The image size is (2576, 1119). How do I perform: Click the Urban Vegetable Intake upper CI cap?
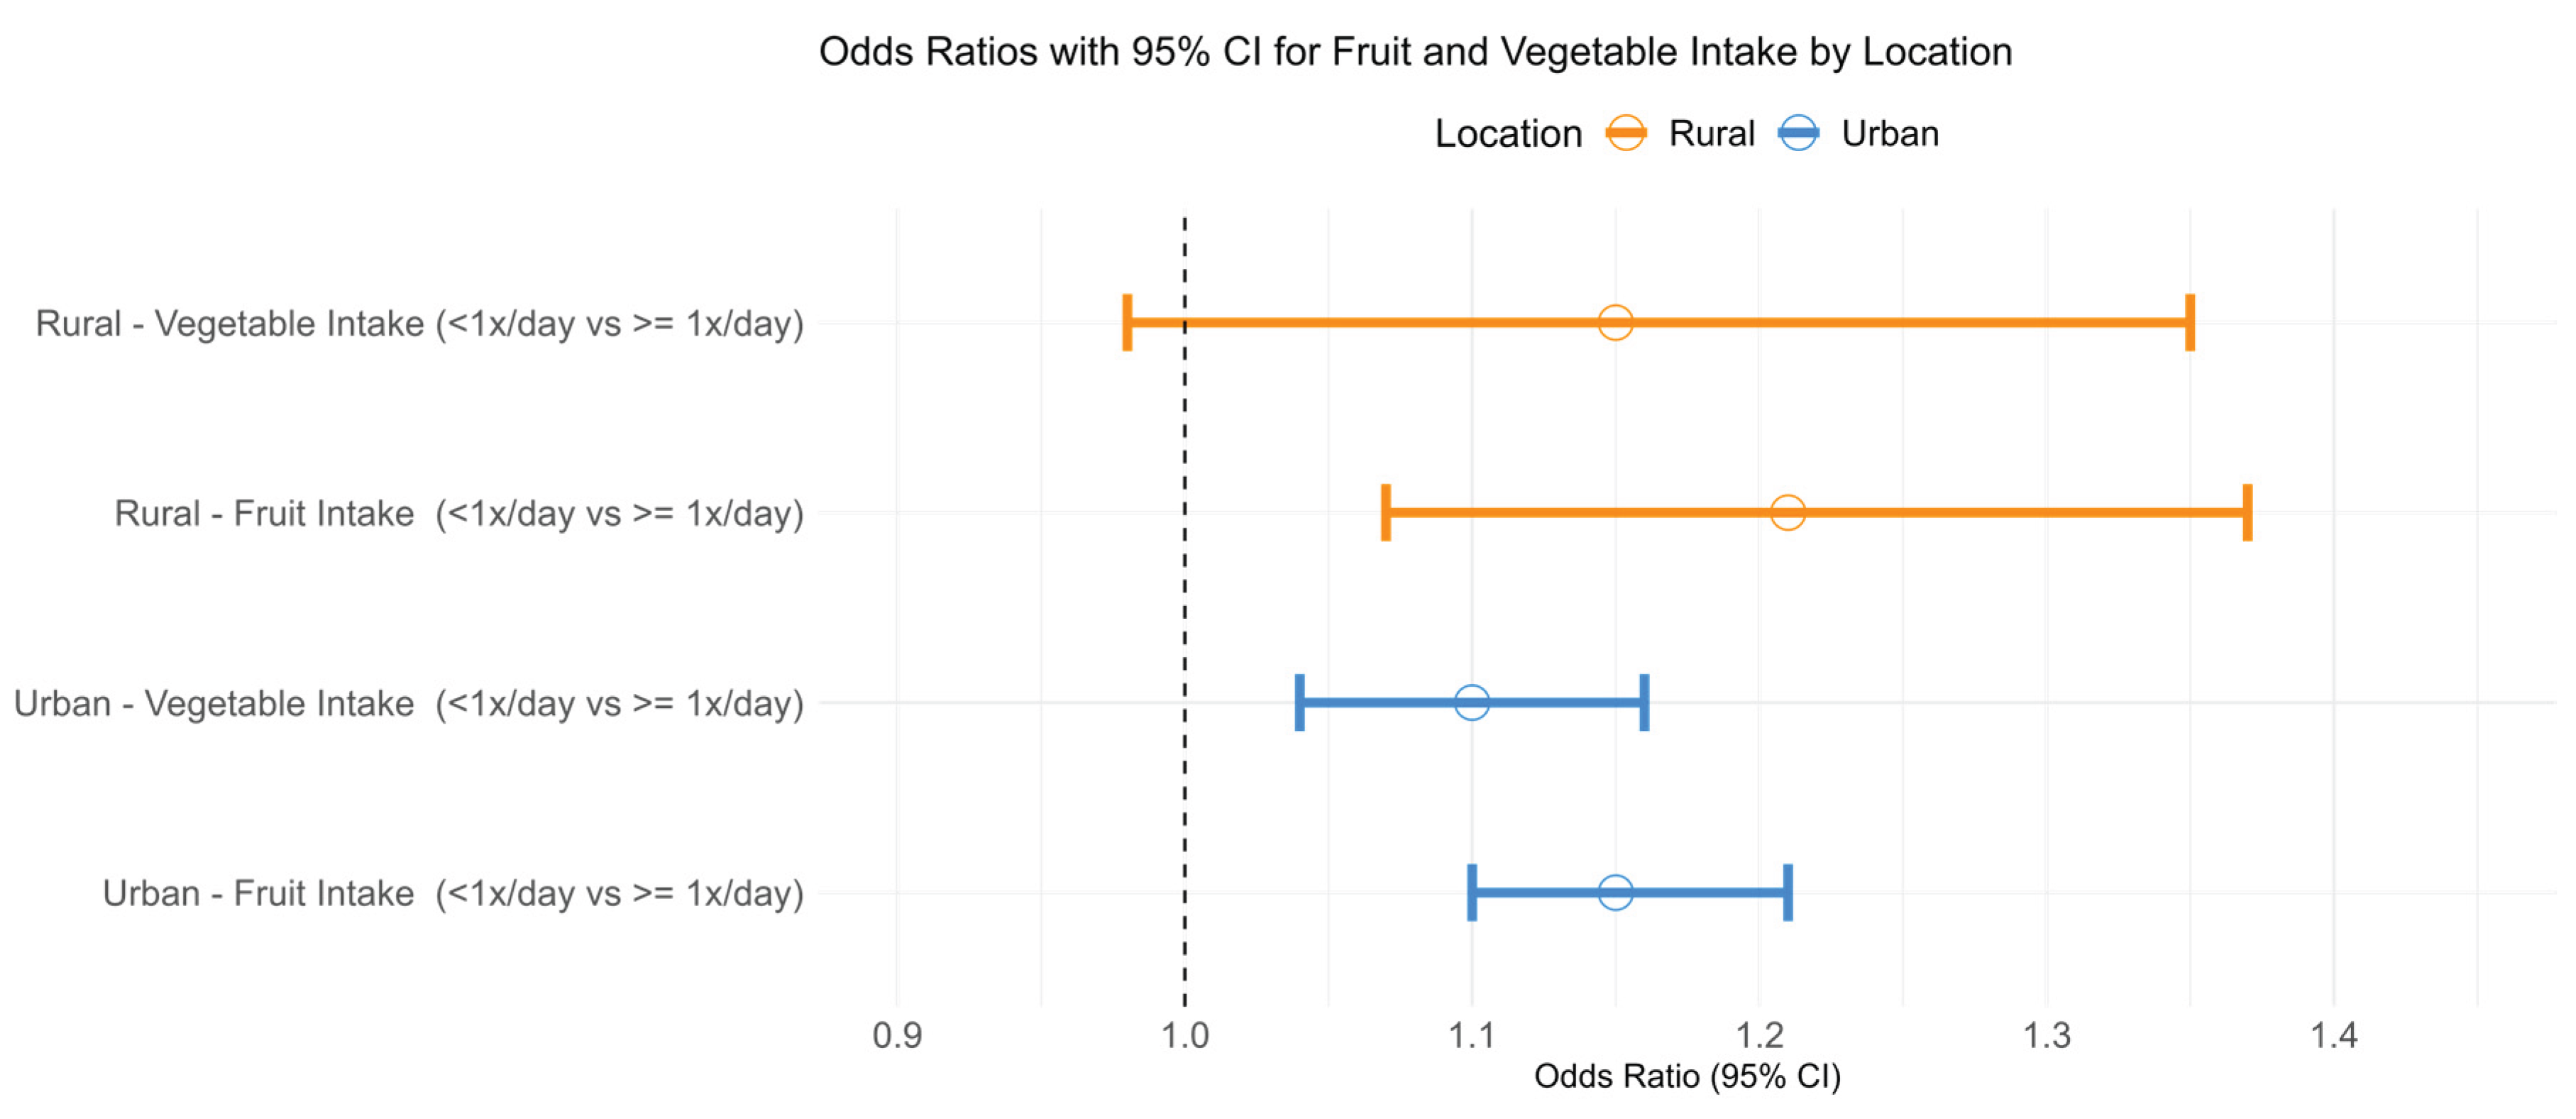point(1644,702)
